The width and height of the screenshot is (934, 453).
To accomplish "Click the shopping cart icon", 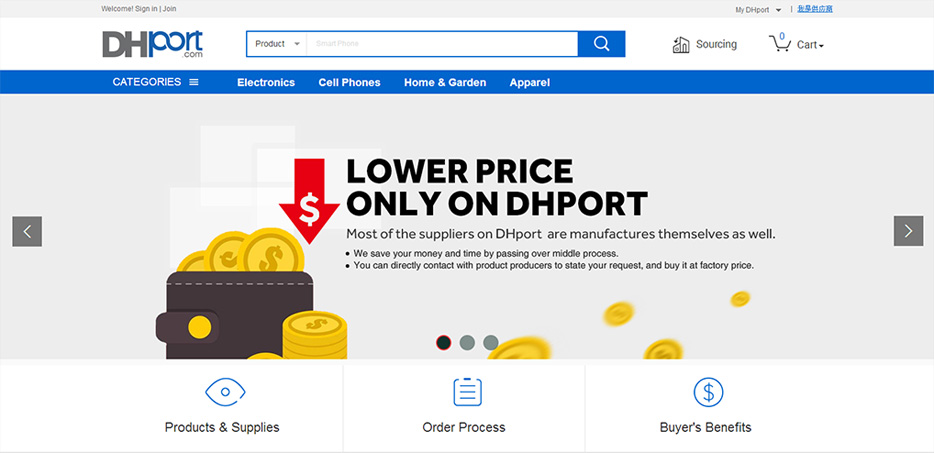I will click(780, 44).
